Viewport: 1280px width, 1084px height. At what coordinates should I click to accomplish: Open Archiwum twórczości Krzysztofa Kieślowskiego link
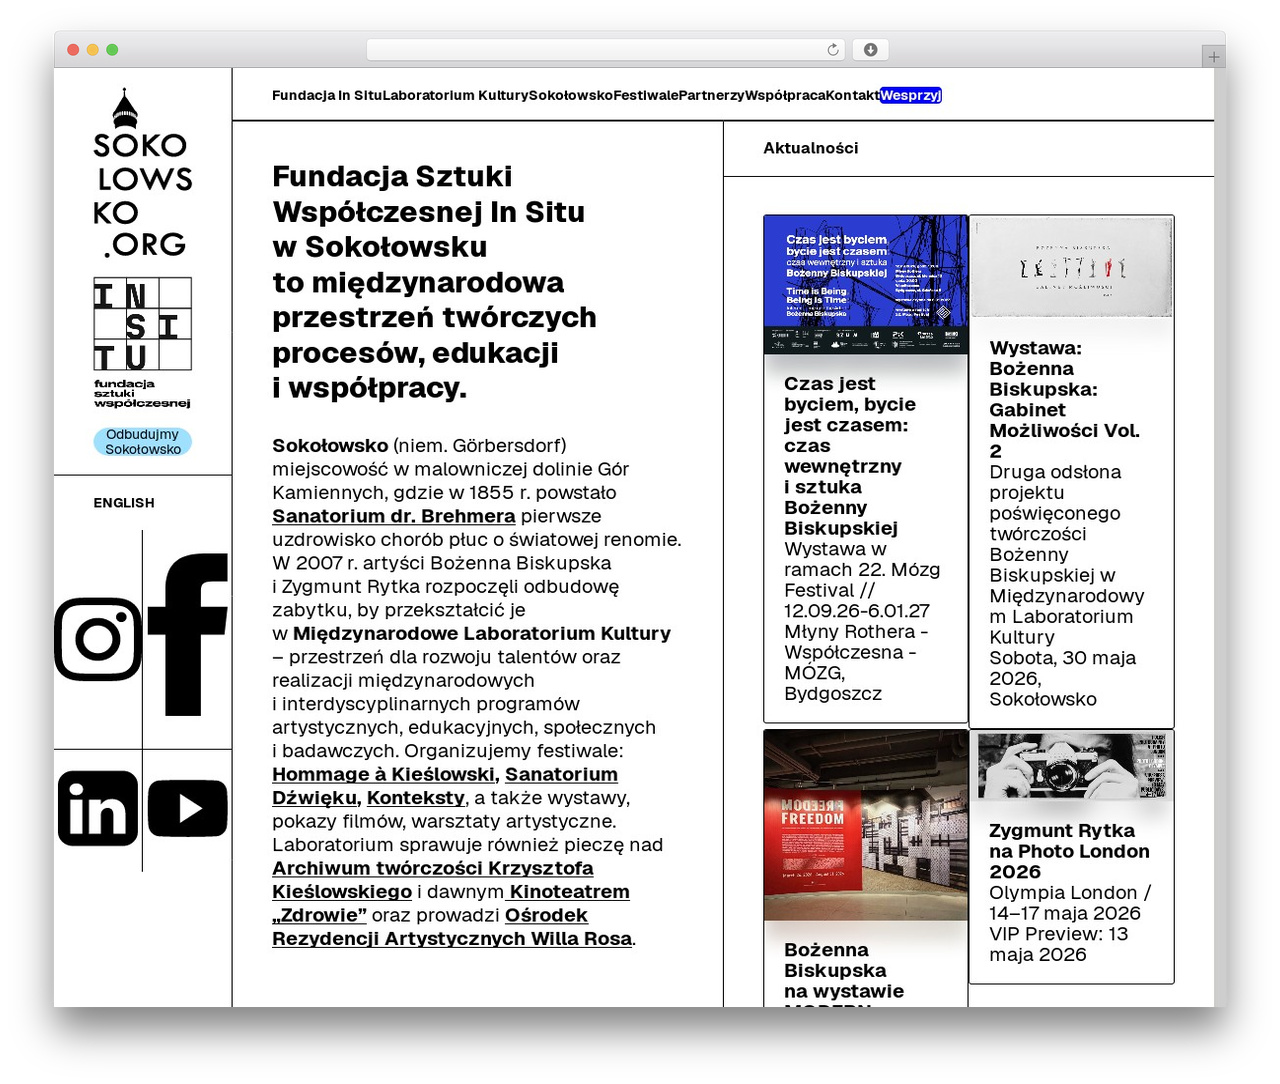[433, 880]
